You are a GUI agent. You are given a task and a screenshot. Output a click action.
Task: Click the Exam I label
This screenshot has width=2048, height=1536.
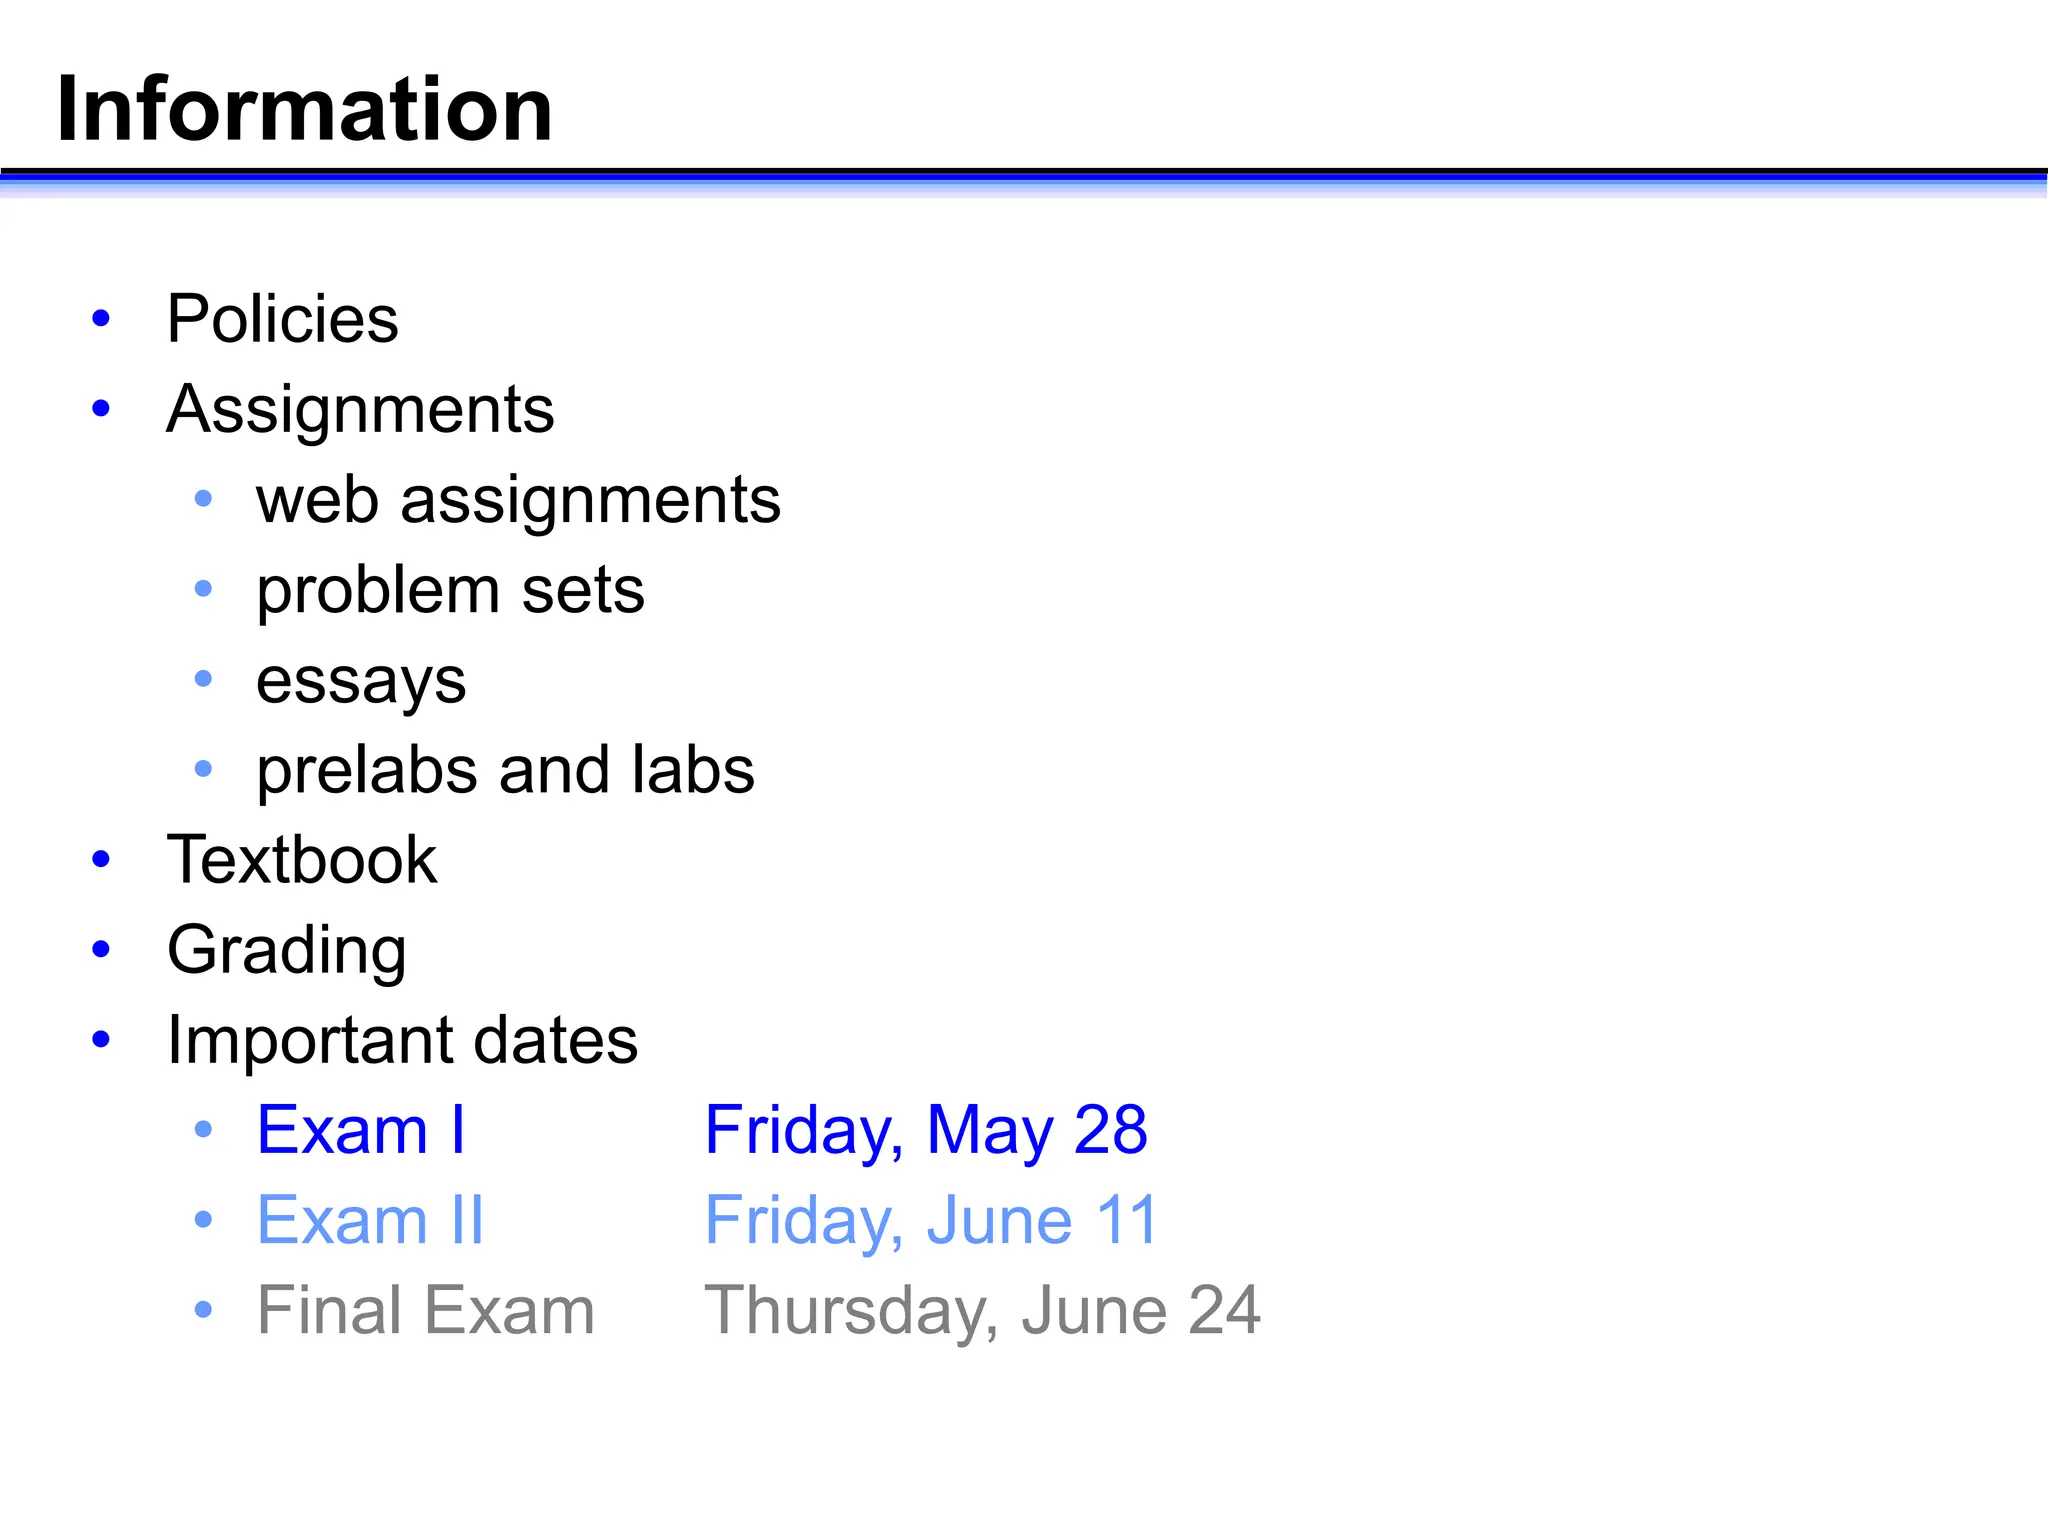click(x=361, y=1130)
